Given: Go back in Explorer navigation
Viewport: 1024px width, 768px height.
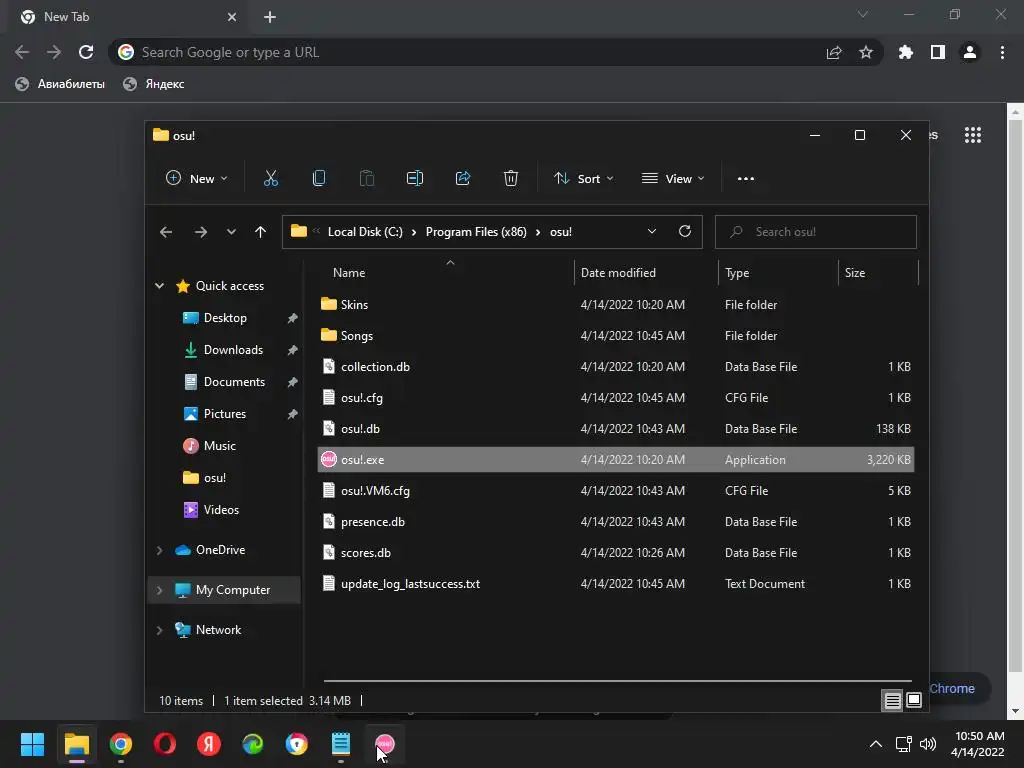Looking at the screenshot, I should click(166, 232).
